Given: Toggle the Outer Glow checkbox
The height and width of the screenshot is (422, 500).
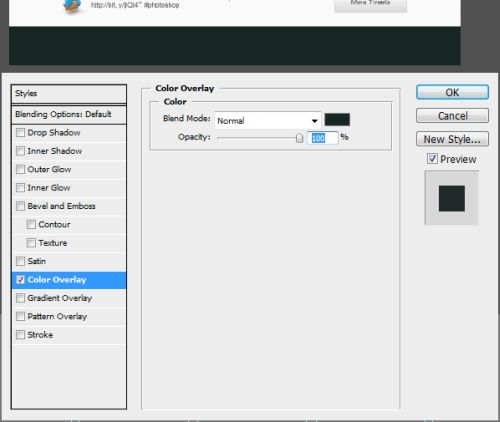Looking at the screenshot, I should (x=20, y=169).
